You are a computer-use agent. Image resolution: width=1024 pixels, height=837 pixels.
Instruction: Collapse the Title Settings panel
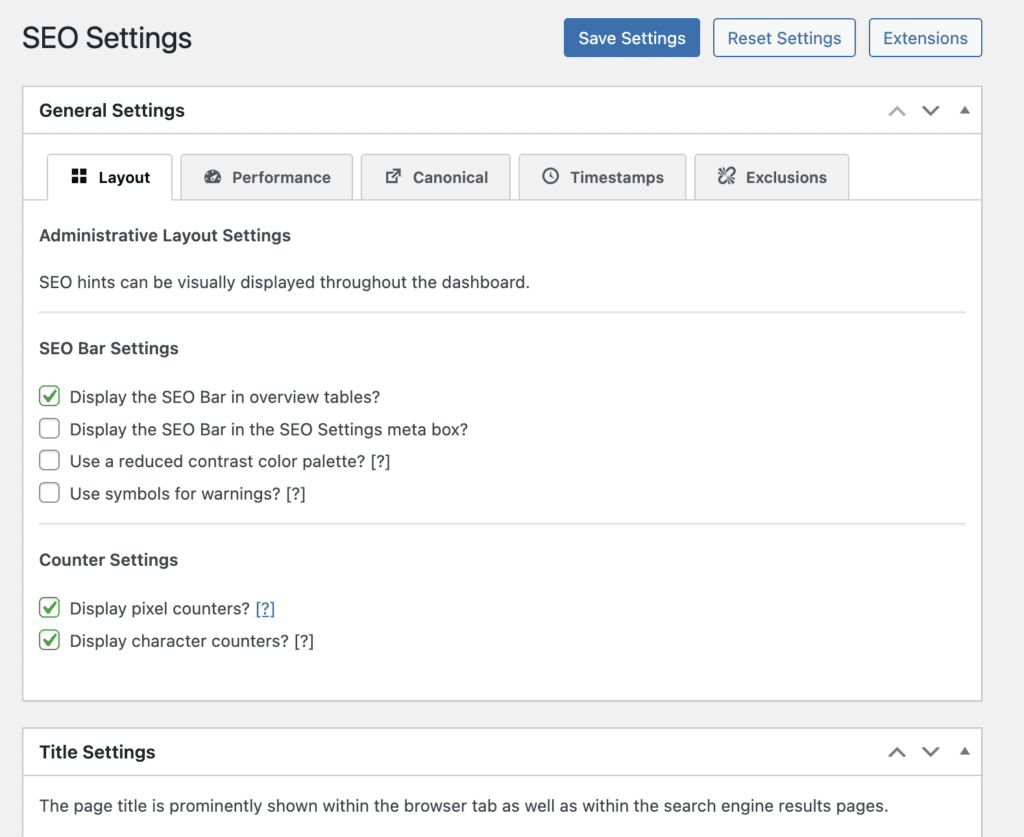(965, 751)
